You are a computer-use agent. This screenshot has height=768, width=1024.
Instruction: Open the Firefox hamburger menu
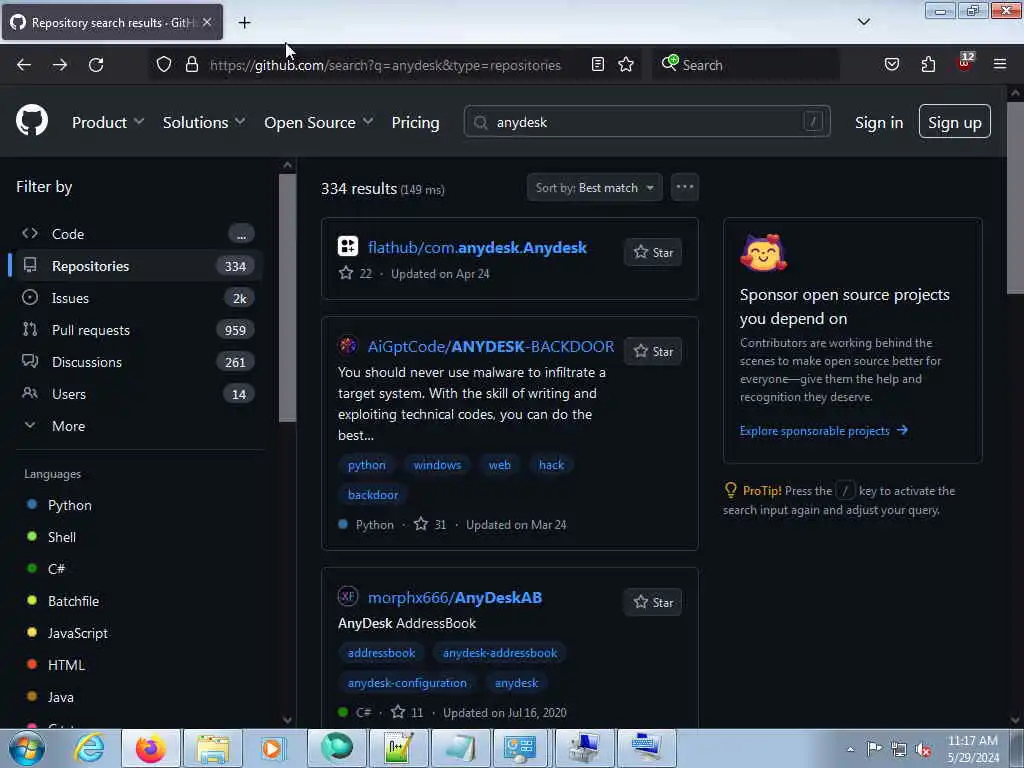[x=1000, y=64]
